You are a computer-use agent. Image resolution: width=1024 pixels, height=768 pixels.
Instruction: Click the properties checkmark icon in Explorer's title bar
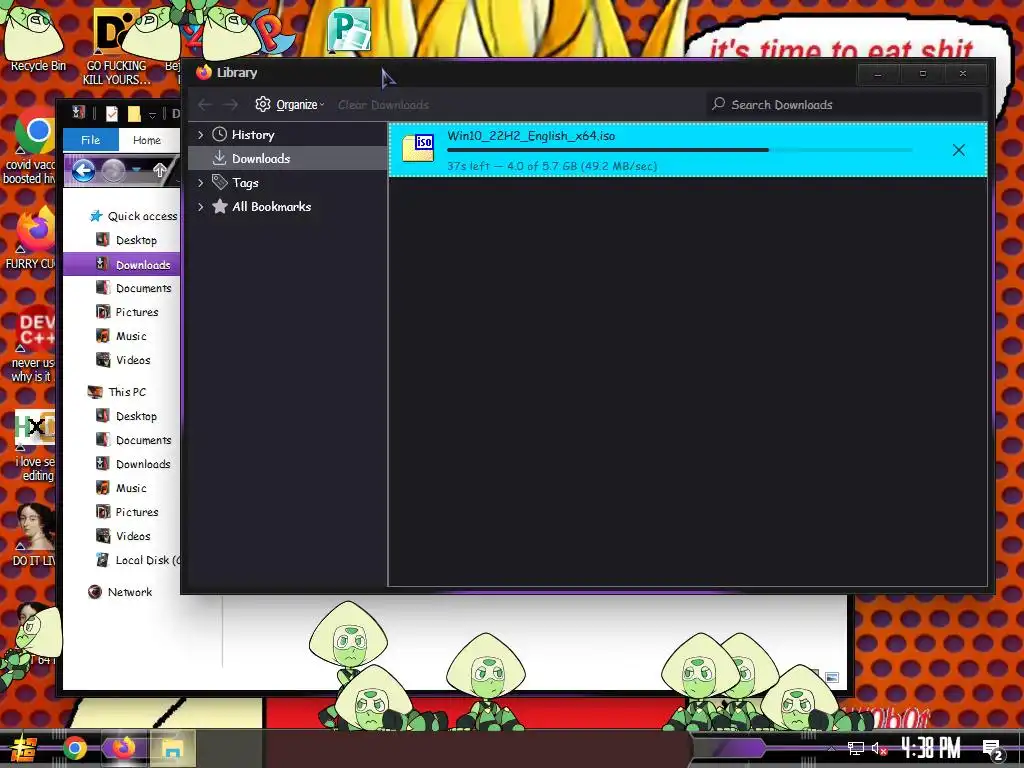coord(112,114)
